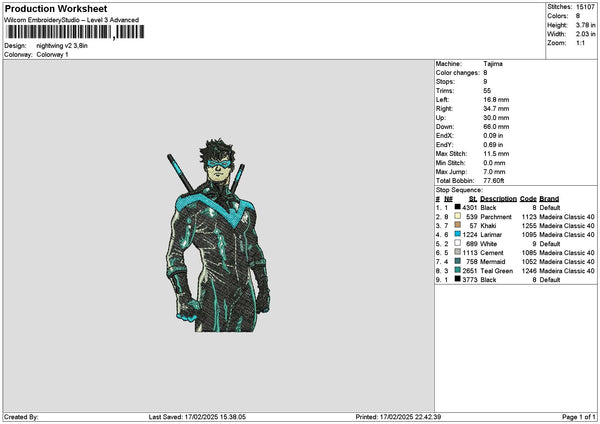Image resolution: width=600 pixels, height=424 pixels.
Task: Pick the Larimar blue color swatch
Action: point(457,234)
